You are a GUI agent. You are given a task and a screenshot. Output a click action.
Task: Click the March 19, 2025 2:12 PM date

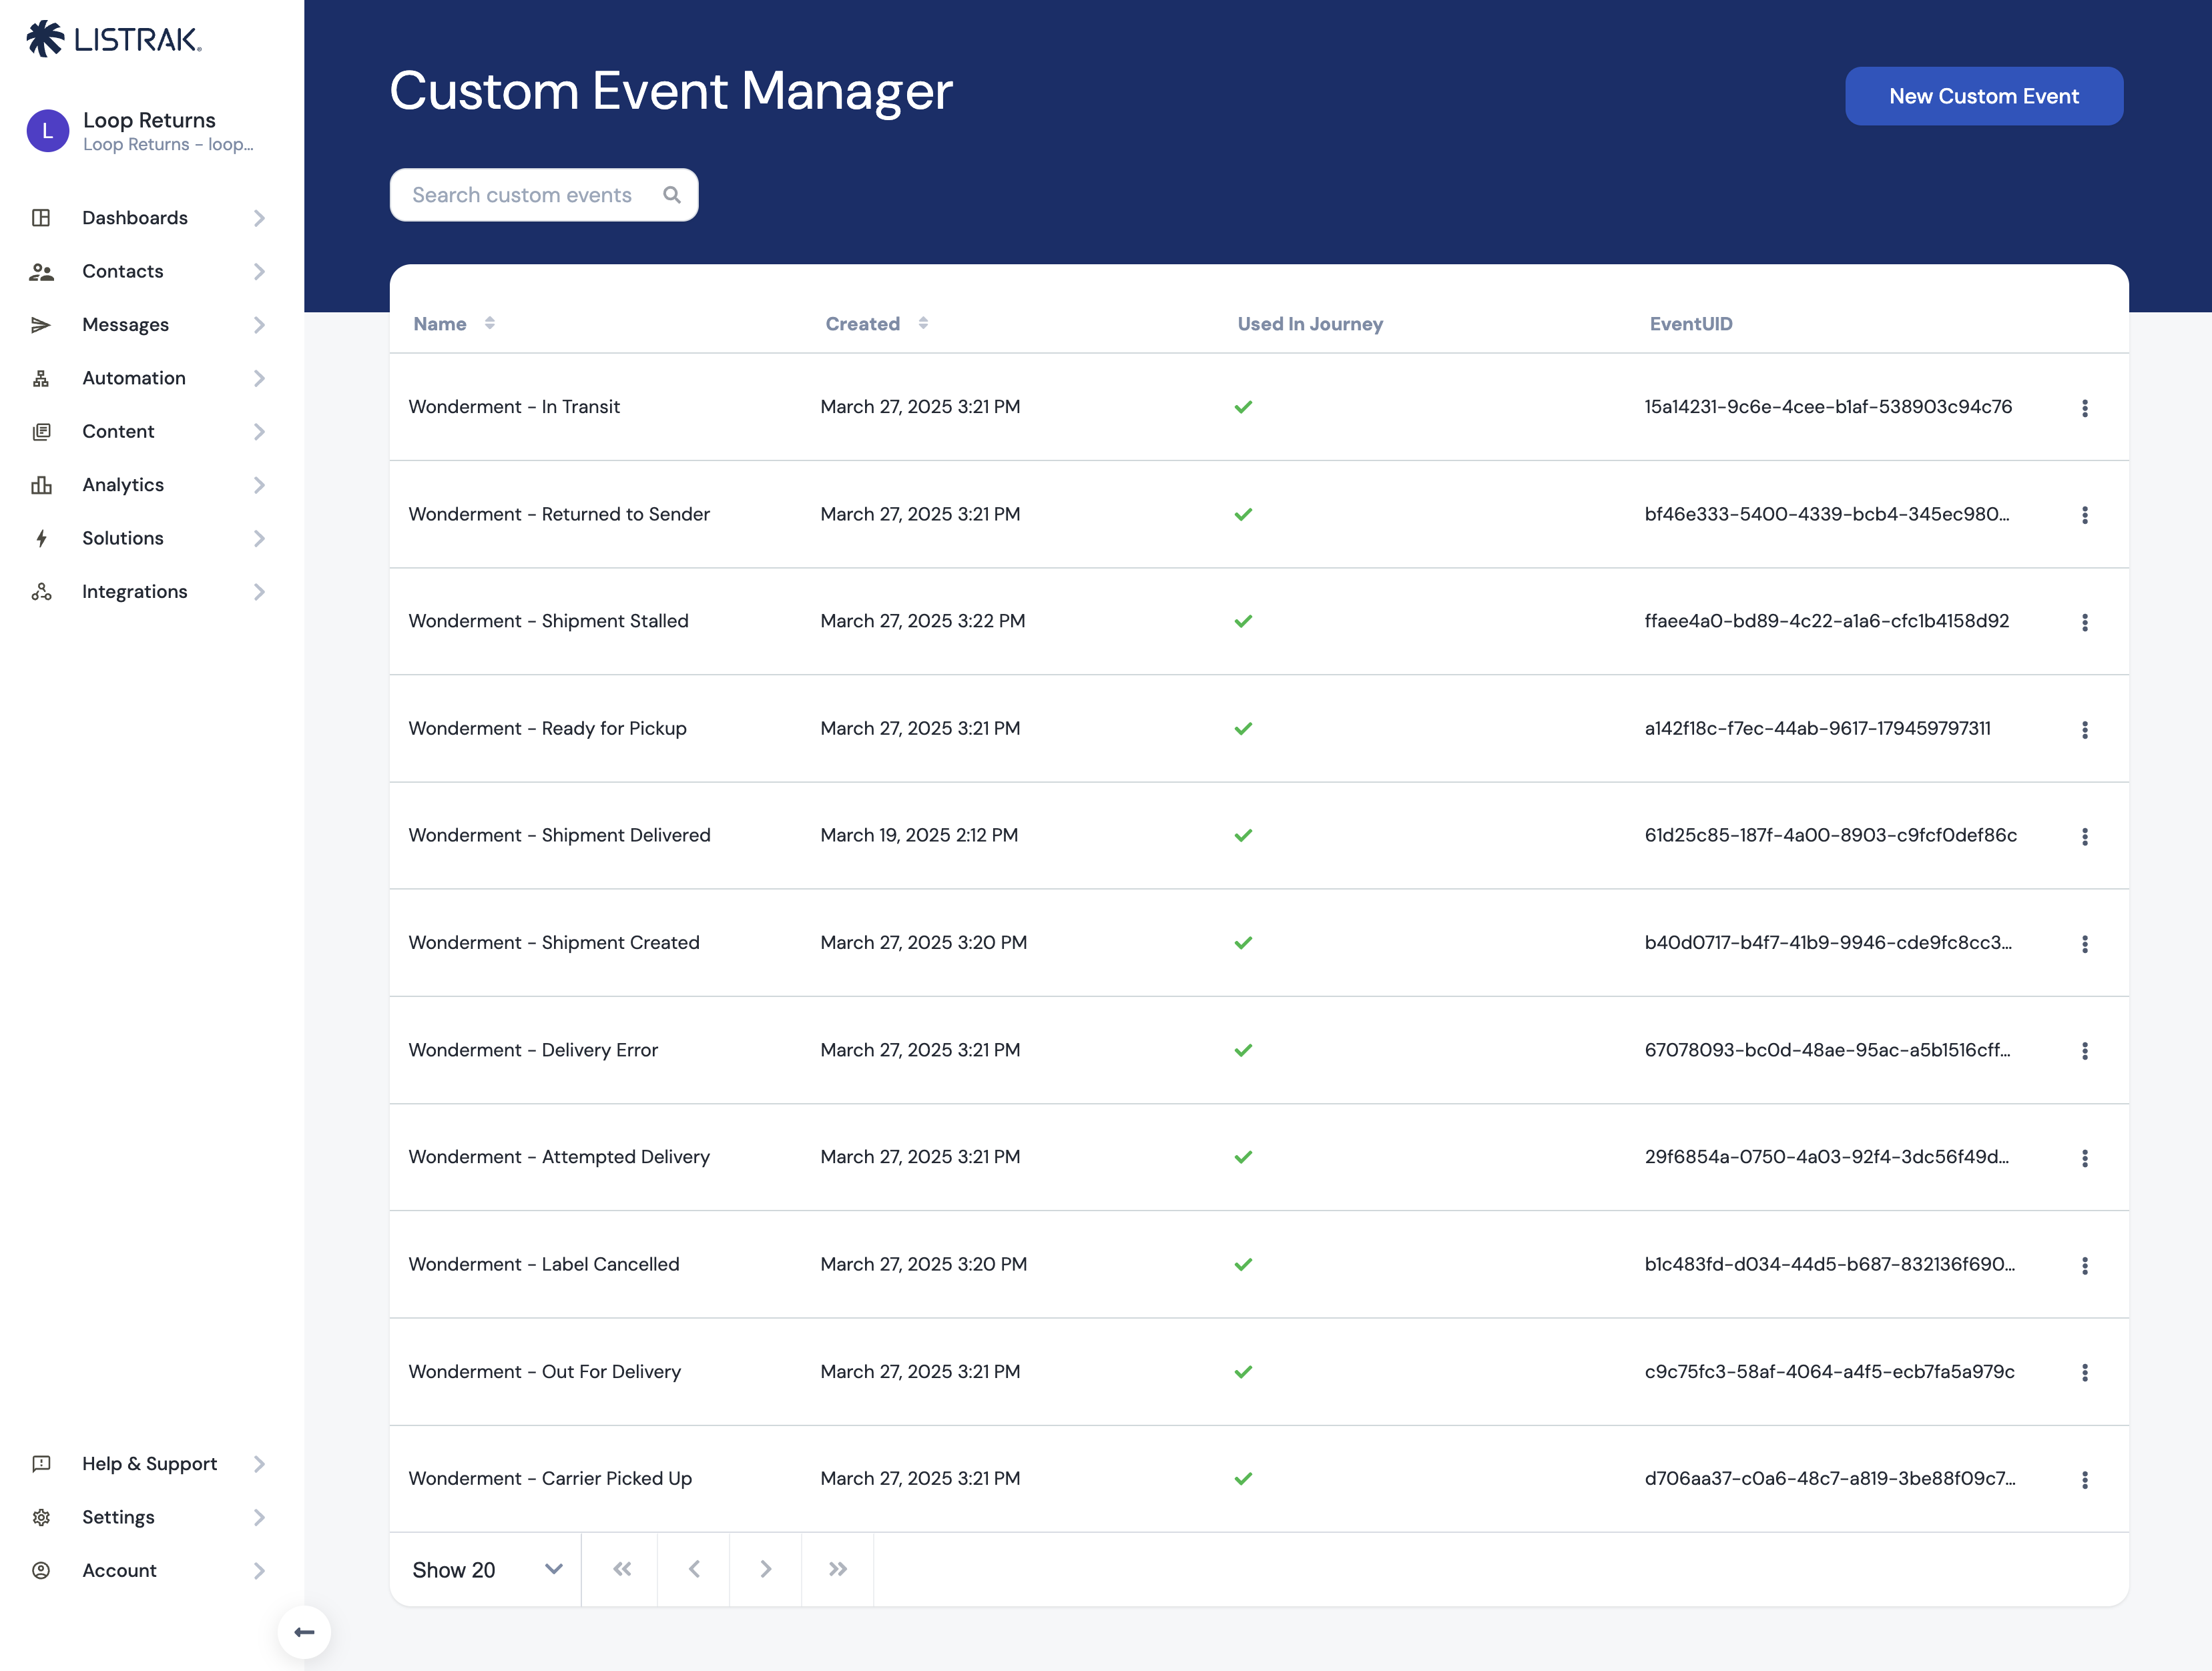919,836
